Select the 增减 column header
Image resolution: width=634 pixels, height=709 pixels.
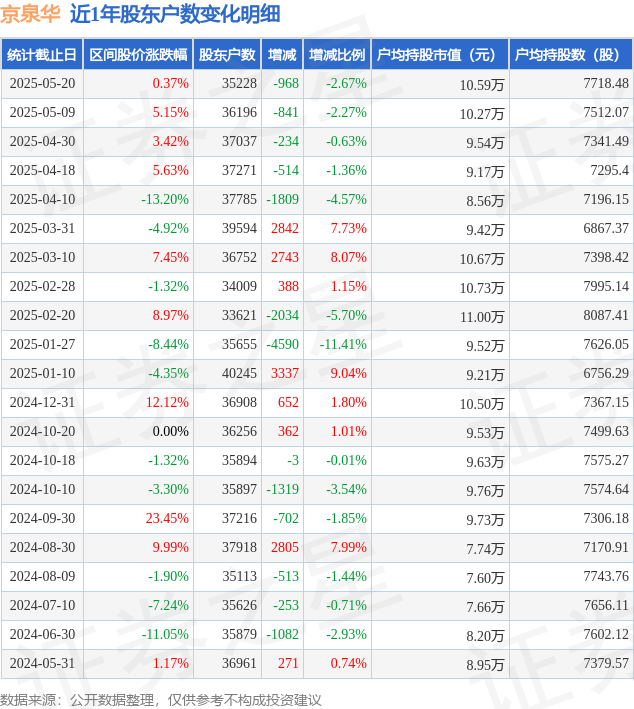click(x=282, y=55)
